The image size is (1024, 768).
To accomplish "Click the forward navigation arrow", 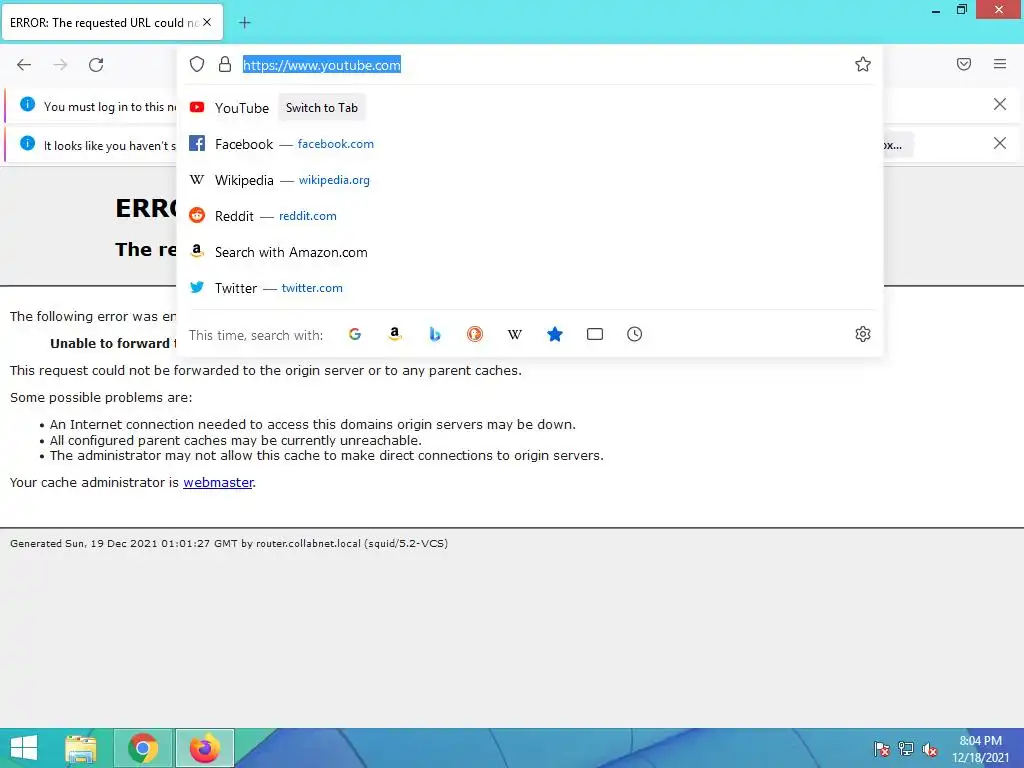I will tap(60, 65).
